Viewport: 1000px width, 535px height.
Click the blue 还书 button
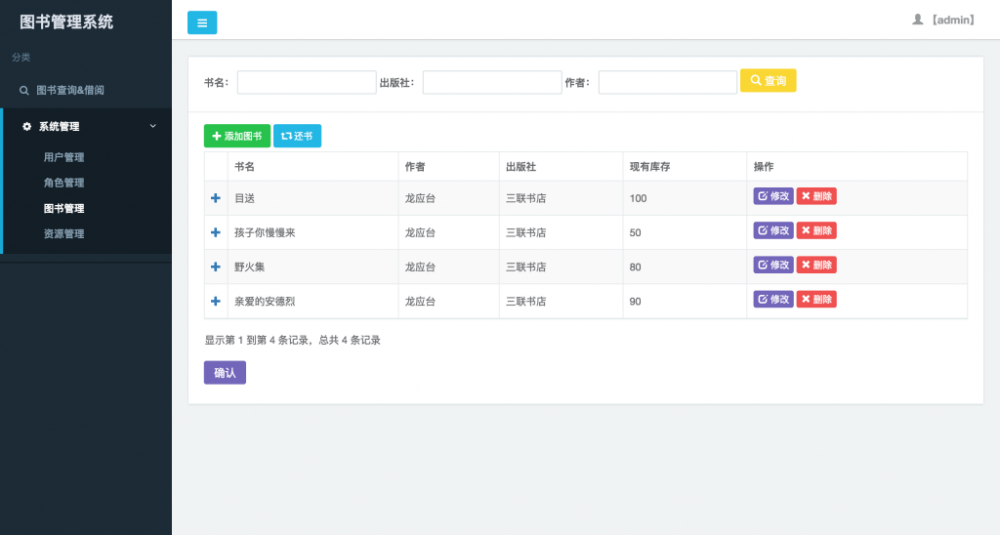(x=297, y=136)
